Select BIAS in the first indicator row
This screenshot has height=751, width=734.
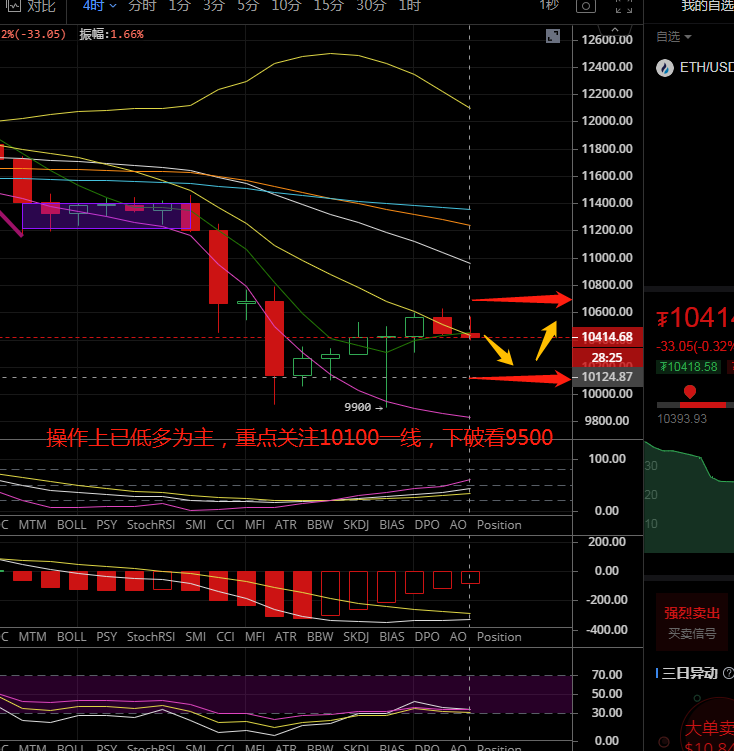392,525
